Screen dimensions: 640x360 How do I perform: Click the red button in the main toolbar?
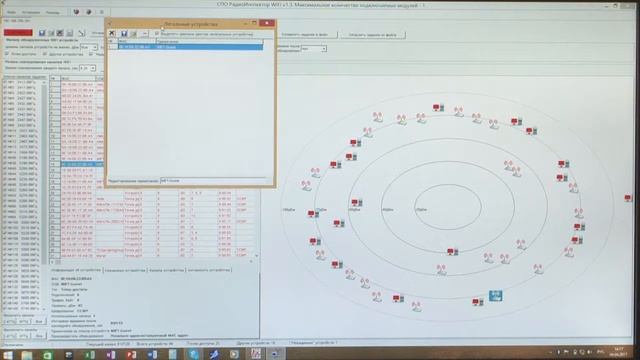[18, 32]
